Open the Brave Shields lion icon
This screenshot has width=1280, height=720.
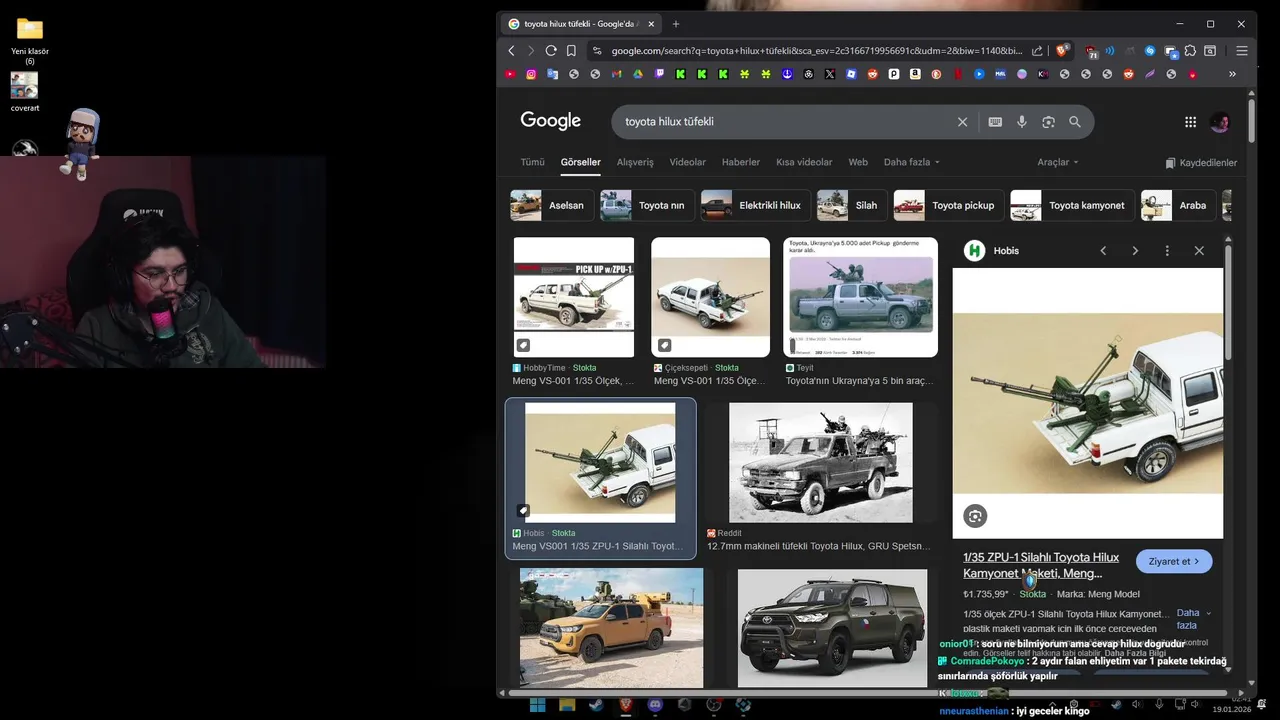(x=1062, y=50)
